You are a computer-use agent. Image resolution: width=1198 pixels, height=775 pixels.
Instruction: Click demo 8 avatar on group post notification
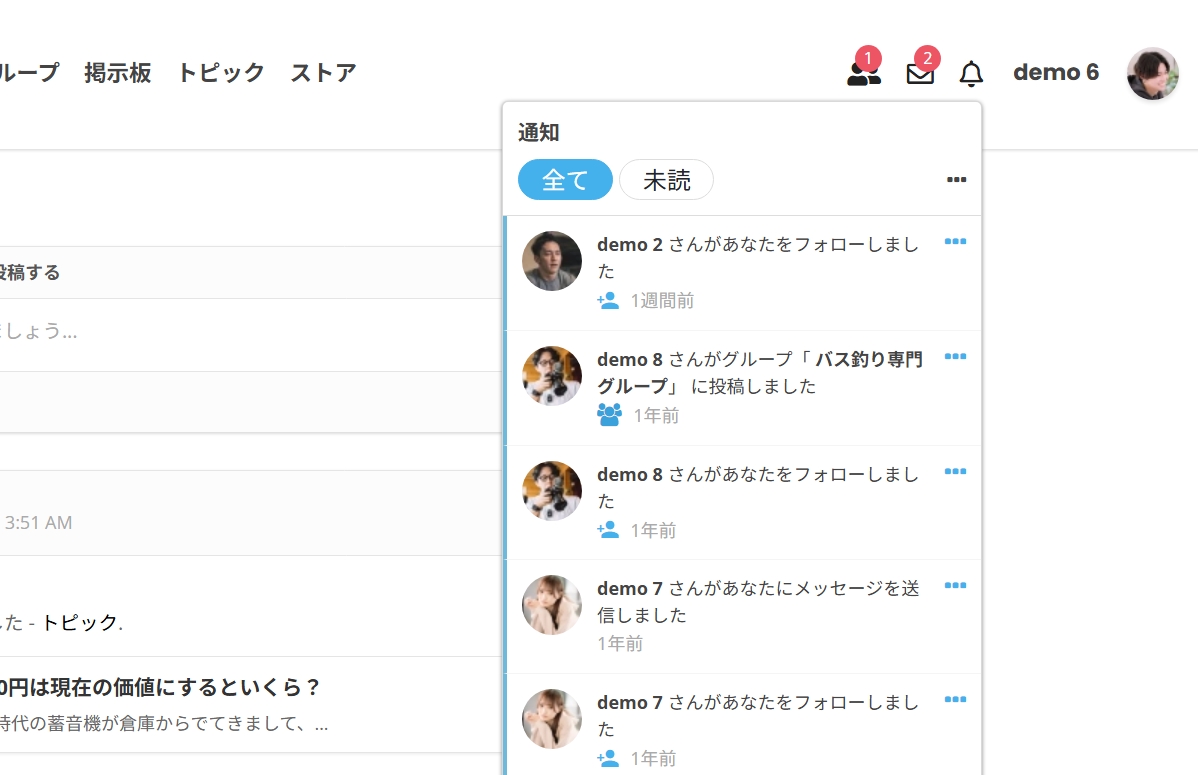(552, 376)
